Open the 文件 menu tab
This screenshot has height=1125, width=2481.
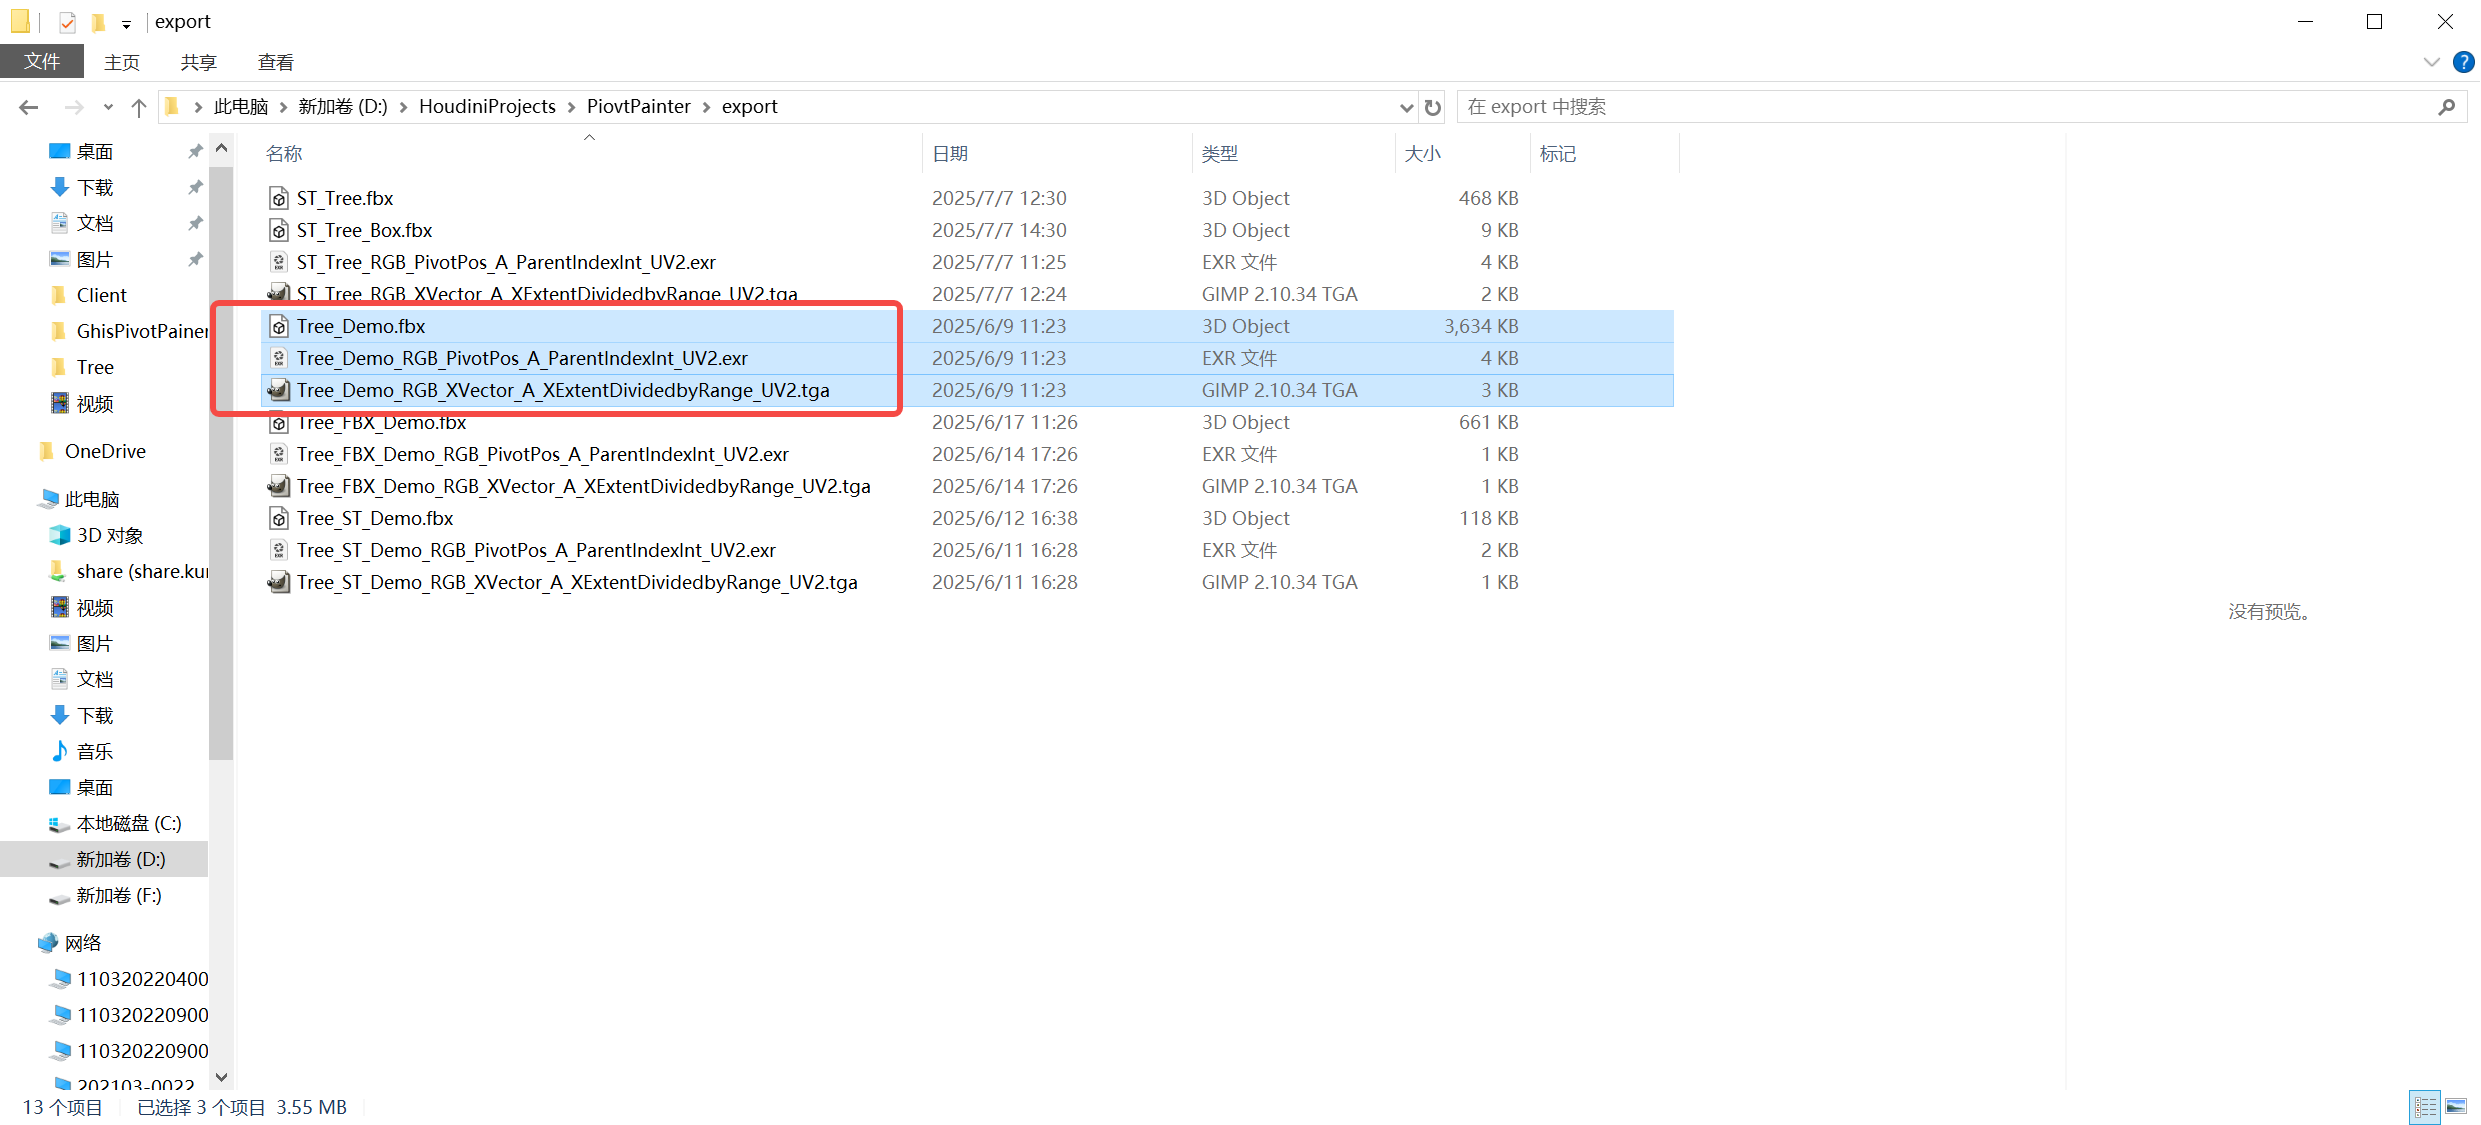[42, 62]
